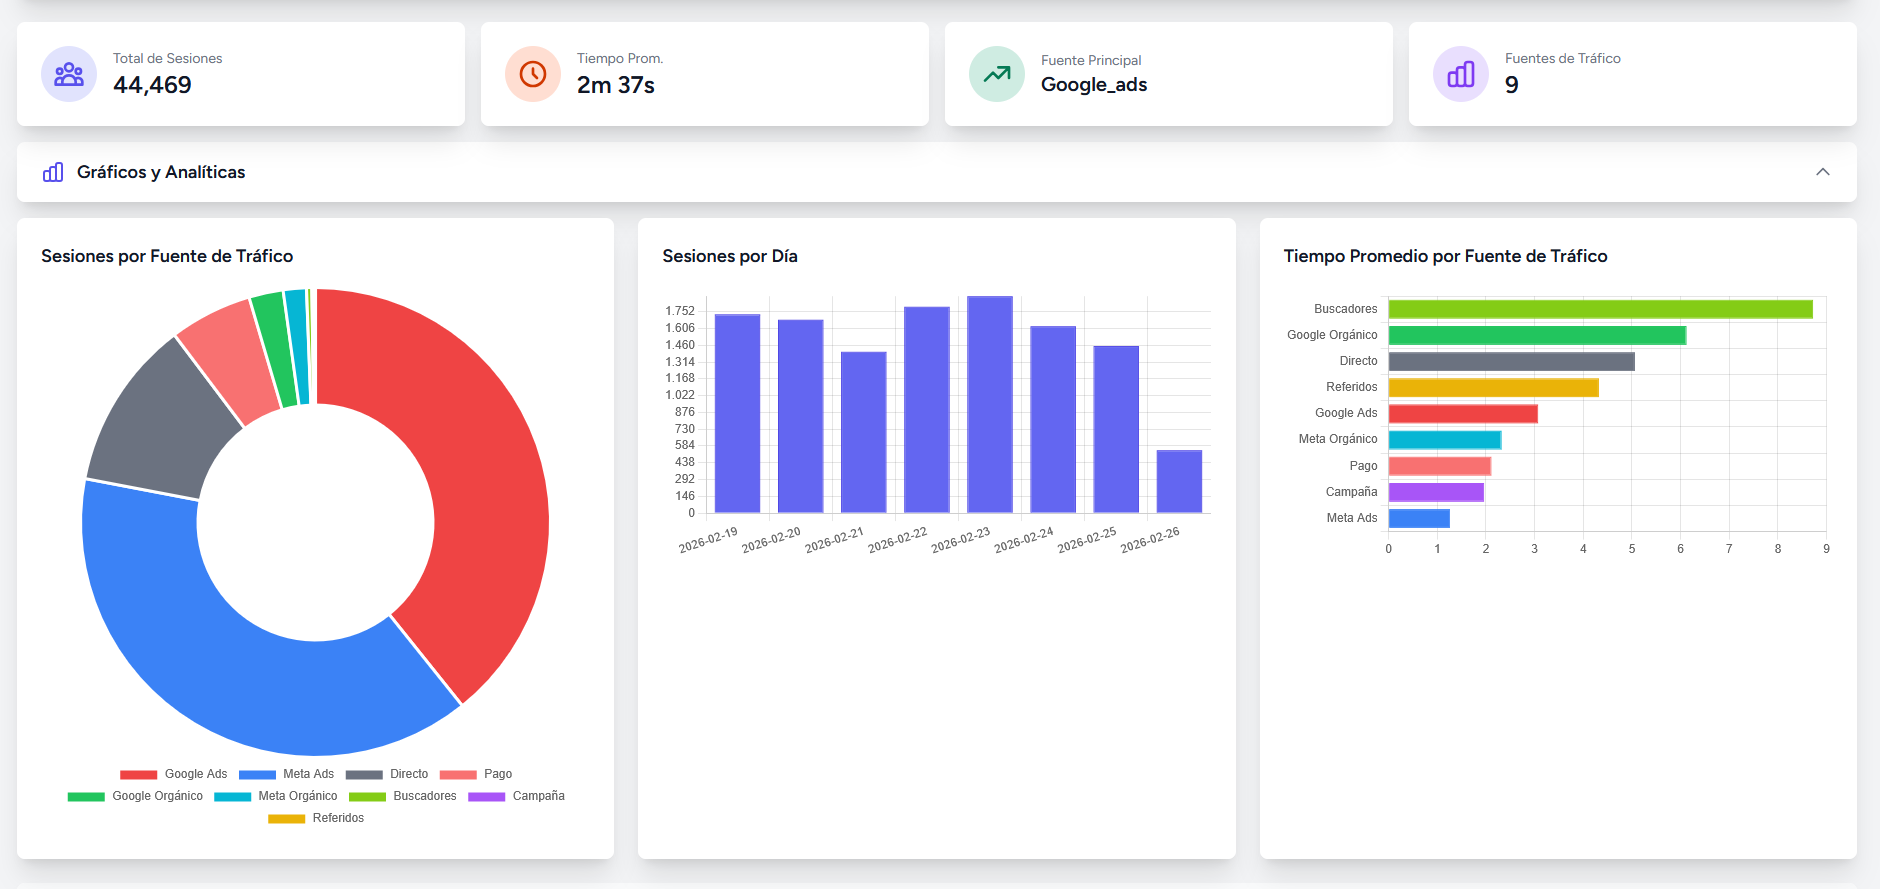This screenshot has height=889, width=1880.
Task: Select the shortest bar for 2026-02-26
Action: 1179,482
